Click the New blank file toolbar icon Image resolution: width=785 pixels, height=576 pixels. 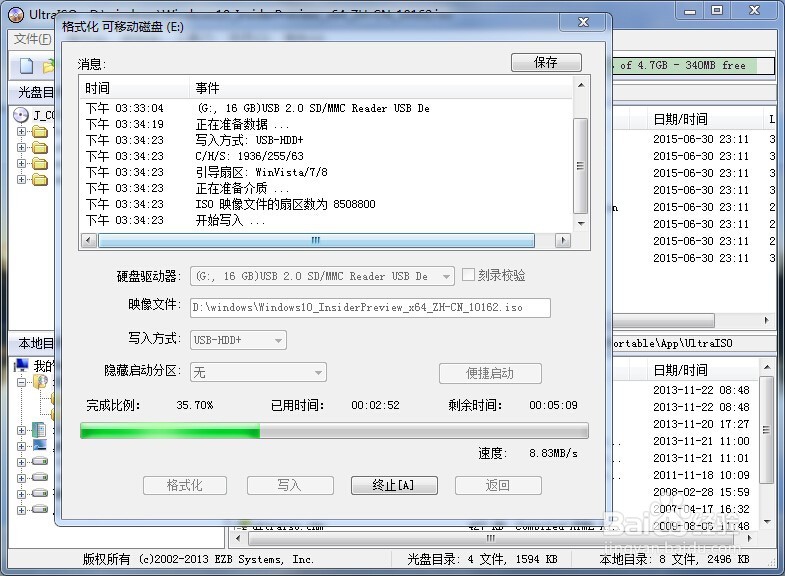[26, 66]
